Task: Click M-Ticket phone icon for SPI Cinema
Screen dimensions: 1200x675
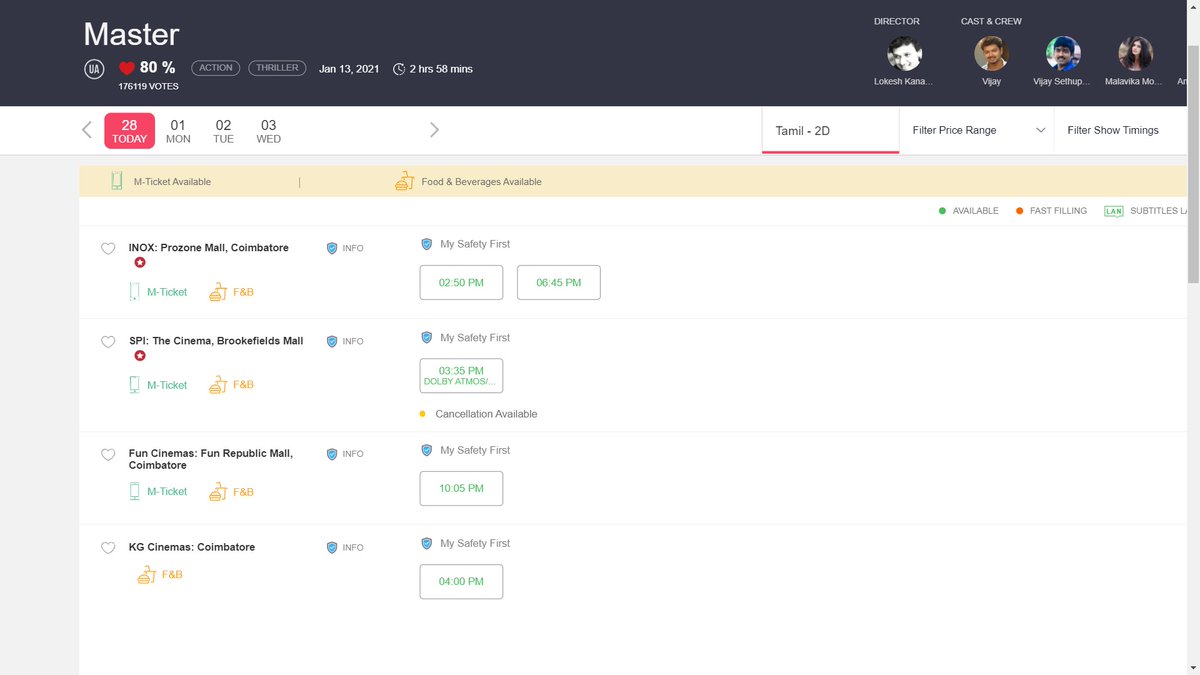Action: click(134, 385)
